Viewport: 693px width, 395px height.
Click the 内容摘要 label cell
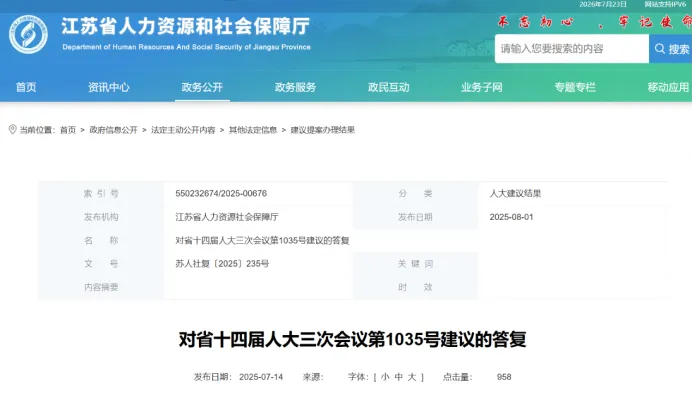click(x=101, y=287)
